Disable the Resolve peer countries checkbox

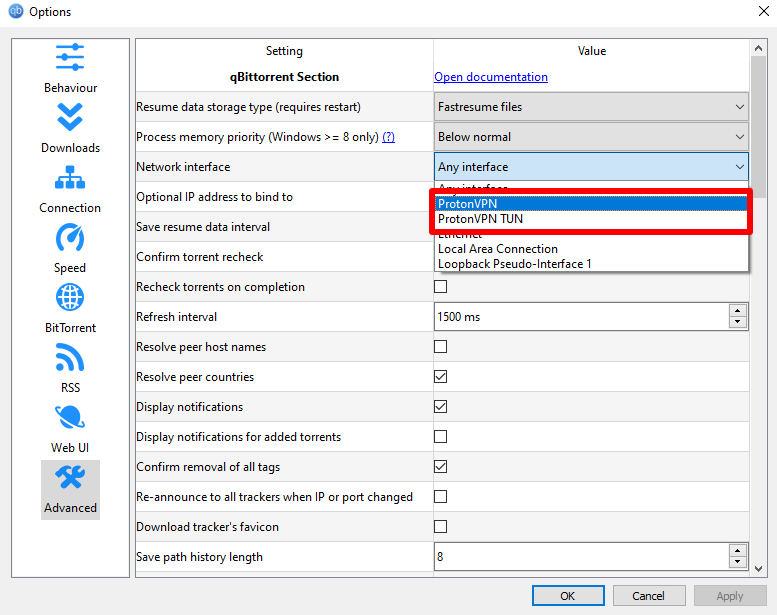click(441, 377)
